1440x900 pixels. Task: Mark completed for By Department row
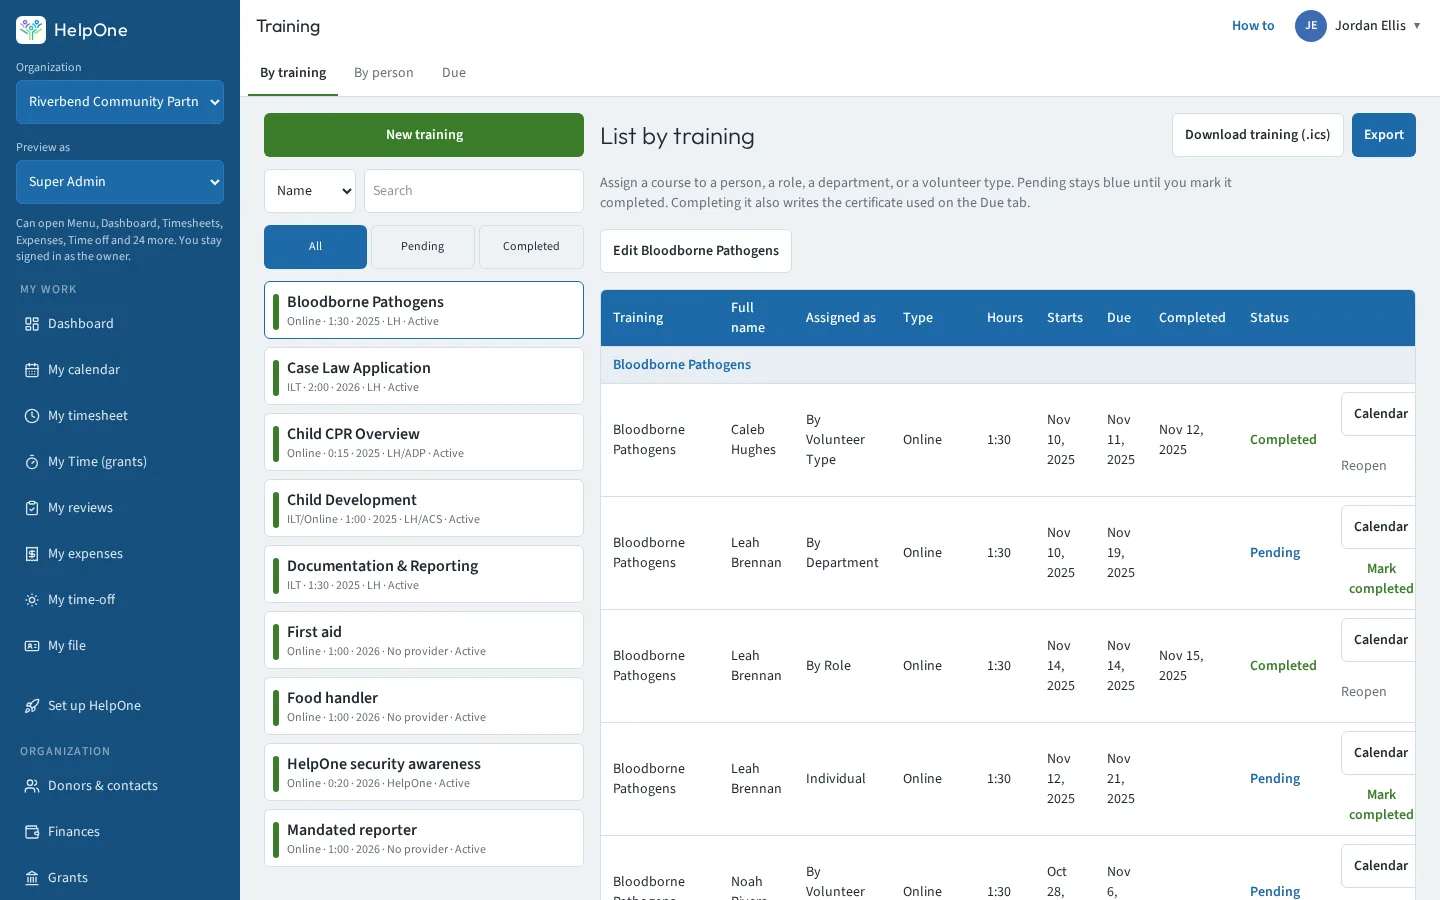point(1381,579)
